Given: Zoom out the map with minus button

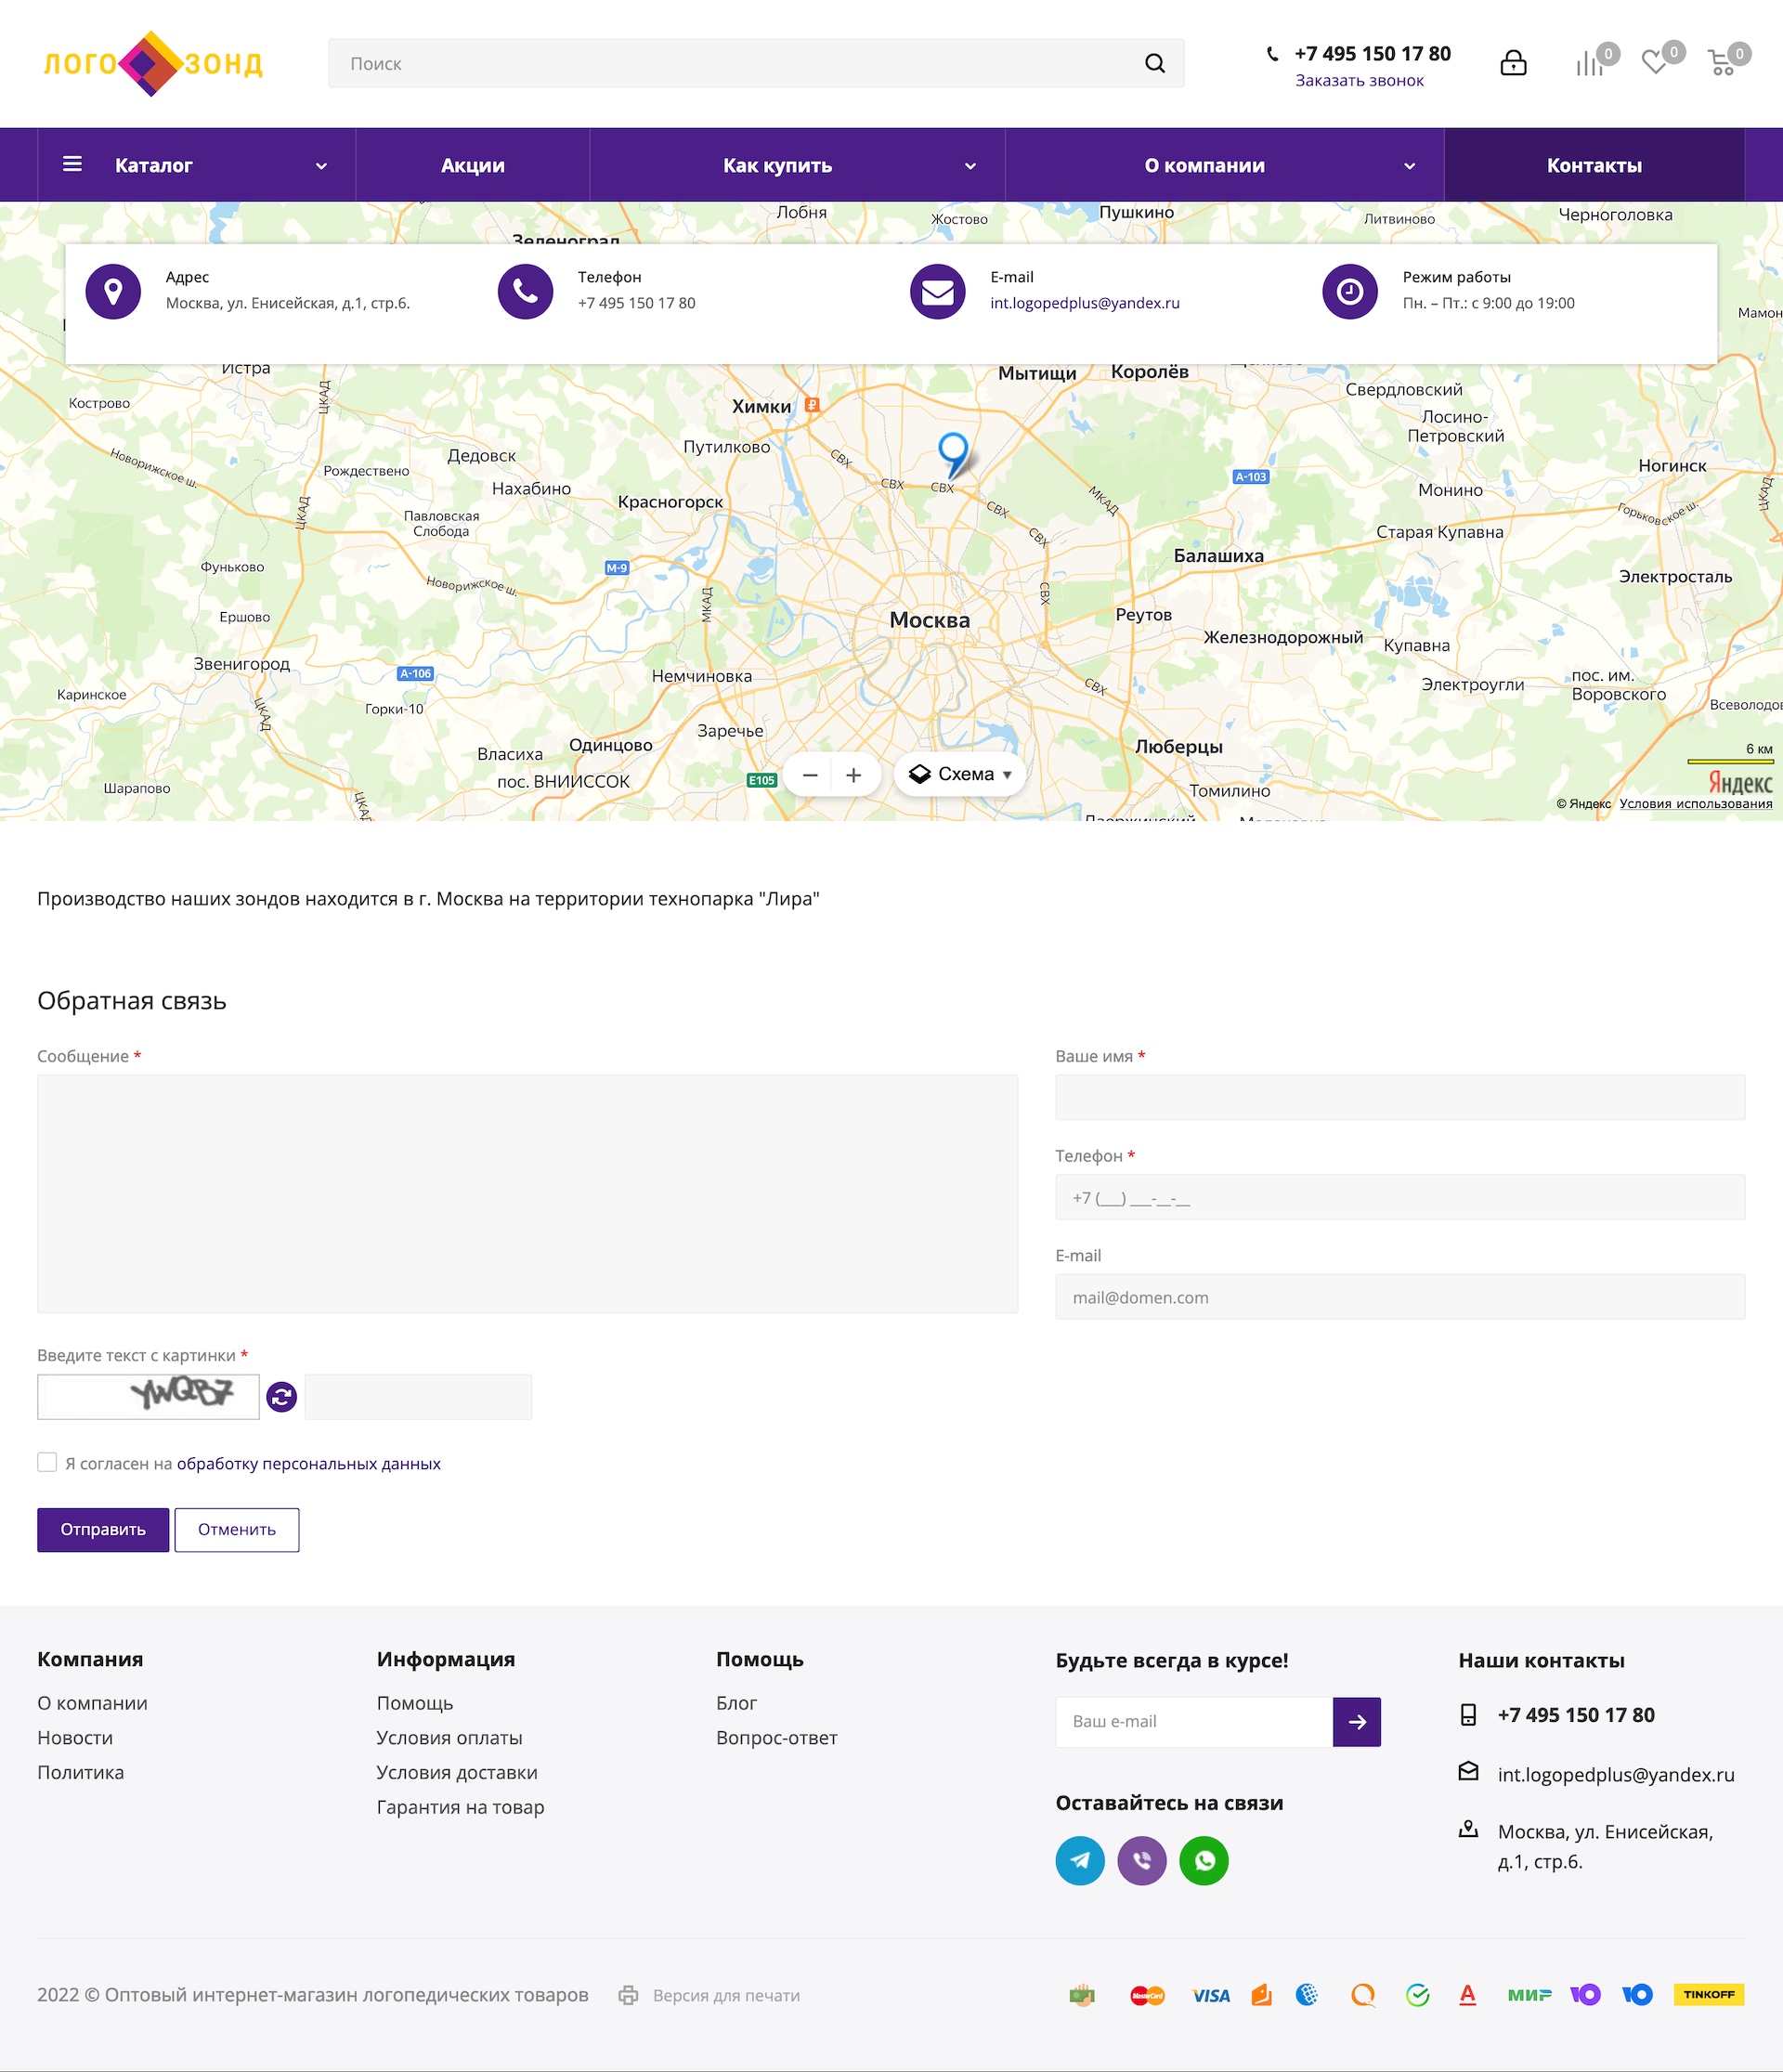Looking at the screenshot, I should pos(810,775).
